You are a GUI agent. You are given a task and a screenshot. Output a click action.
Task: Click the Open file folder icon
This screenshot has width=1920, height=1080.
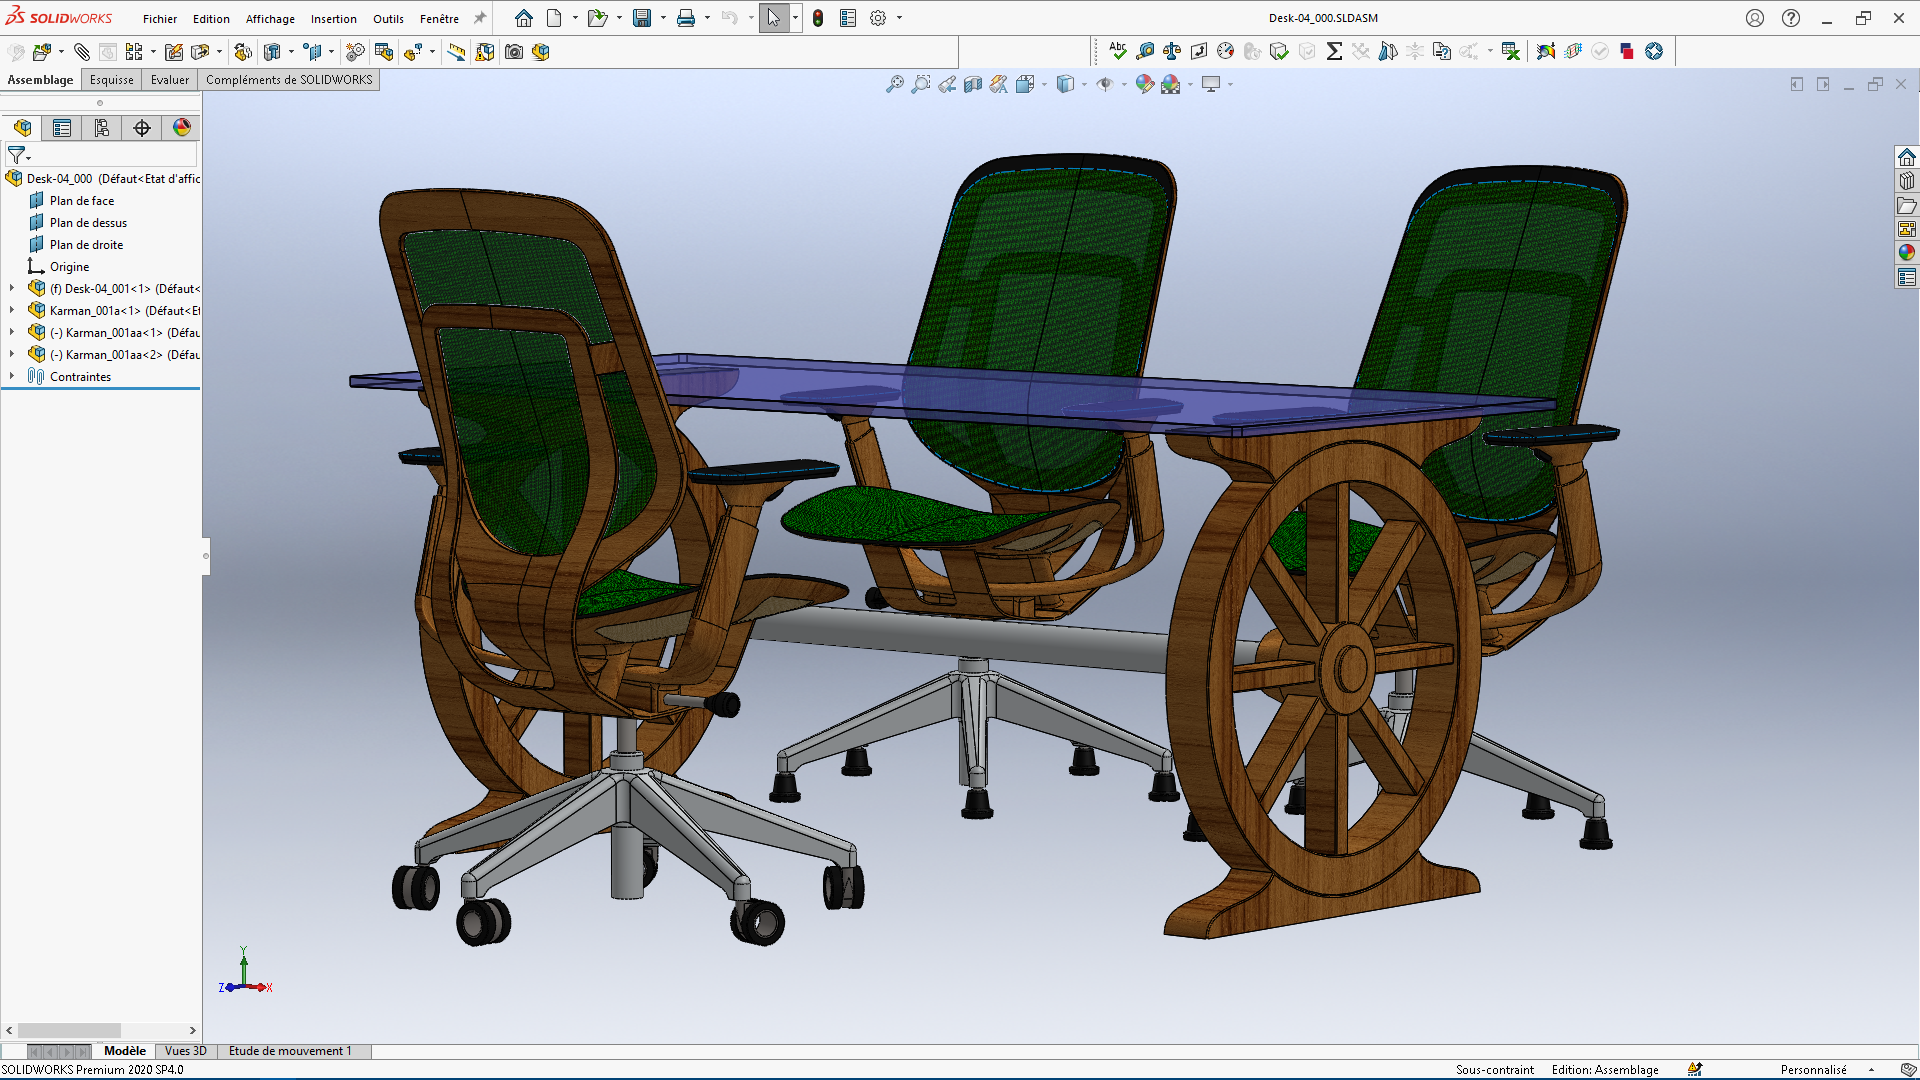(x=597, y=18)
